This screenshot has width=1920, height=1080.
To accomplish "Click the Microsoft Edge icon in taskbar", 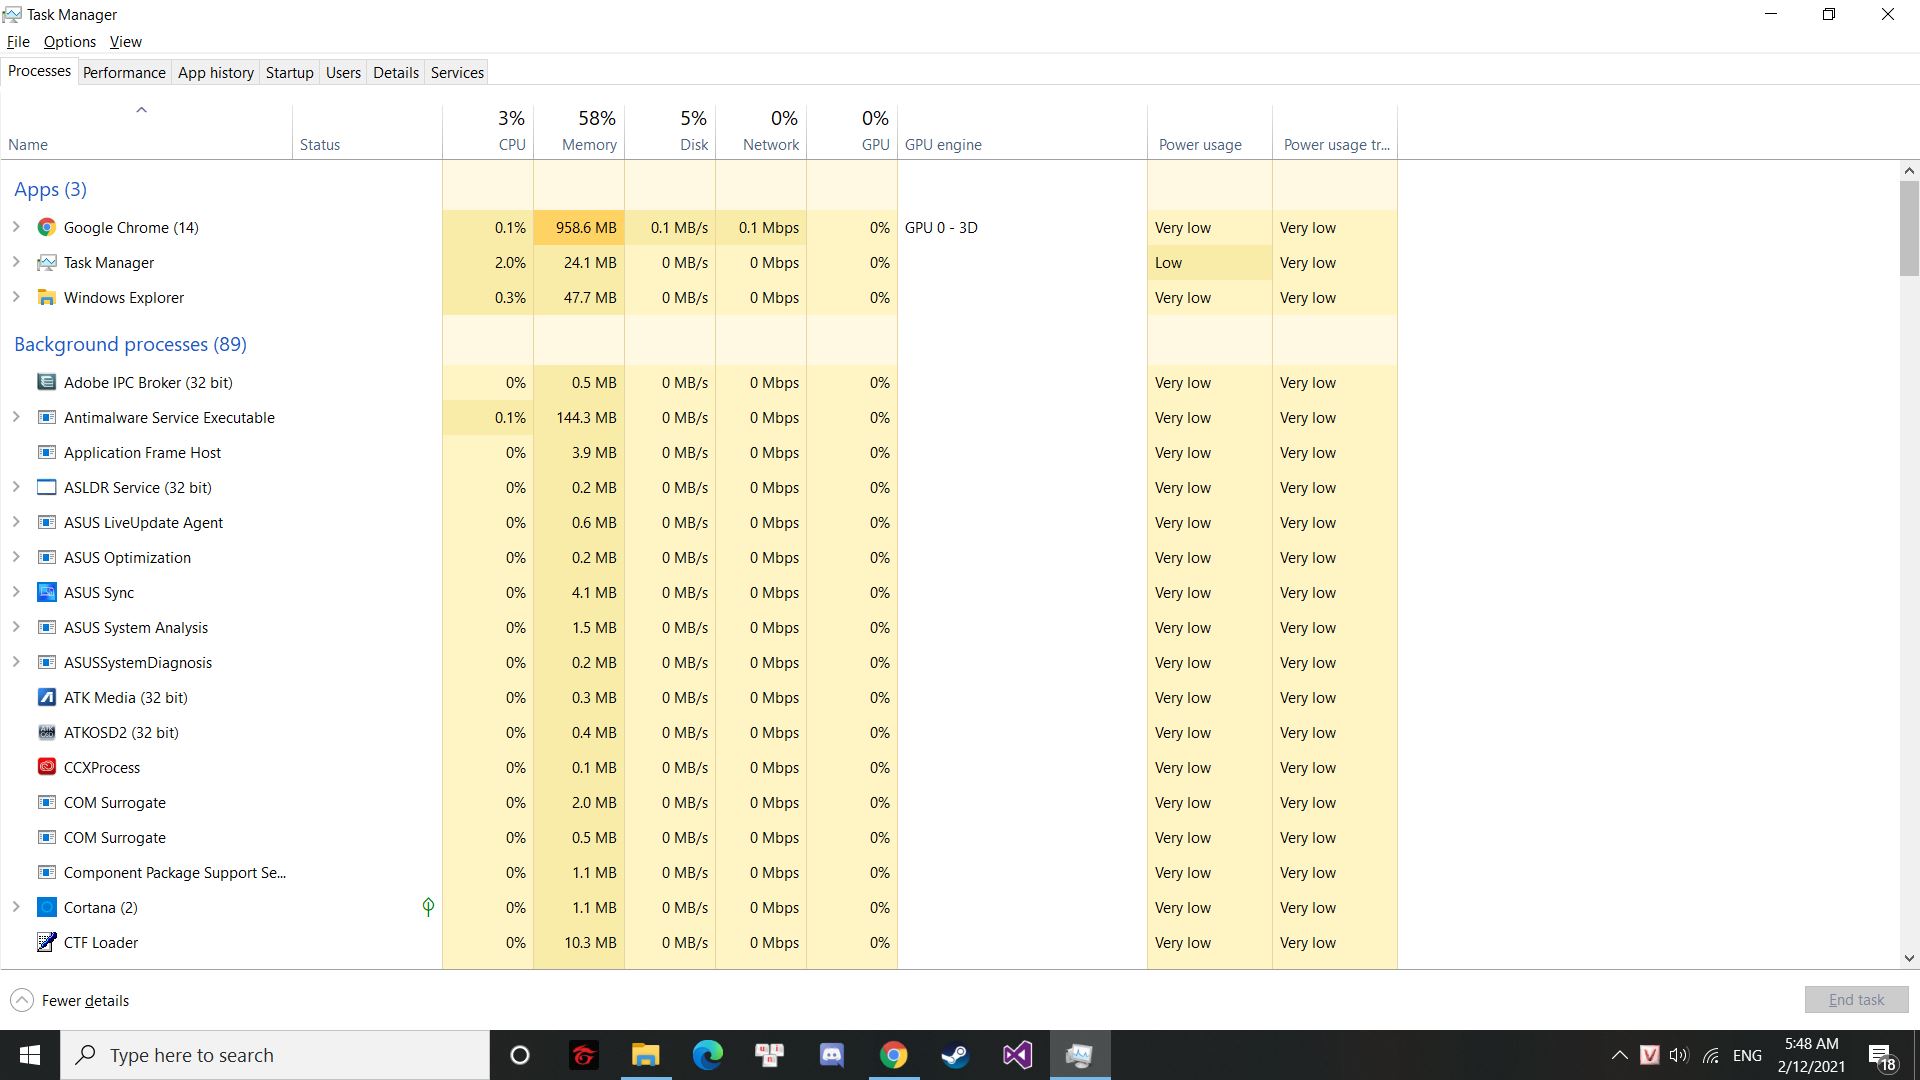I will click(x=707, y=1055).
